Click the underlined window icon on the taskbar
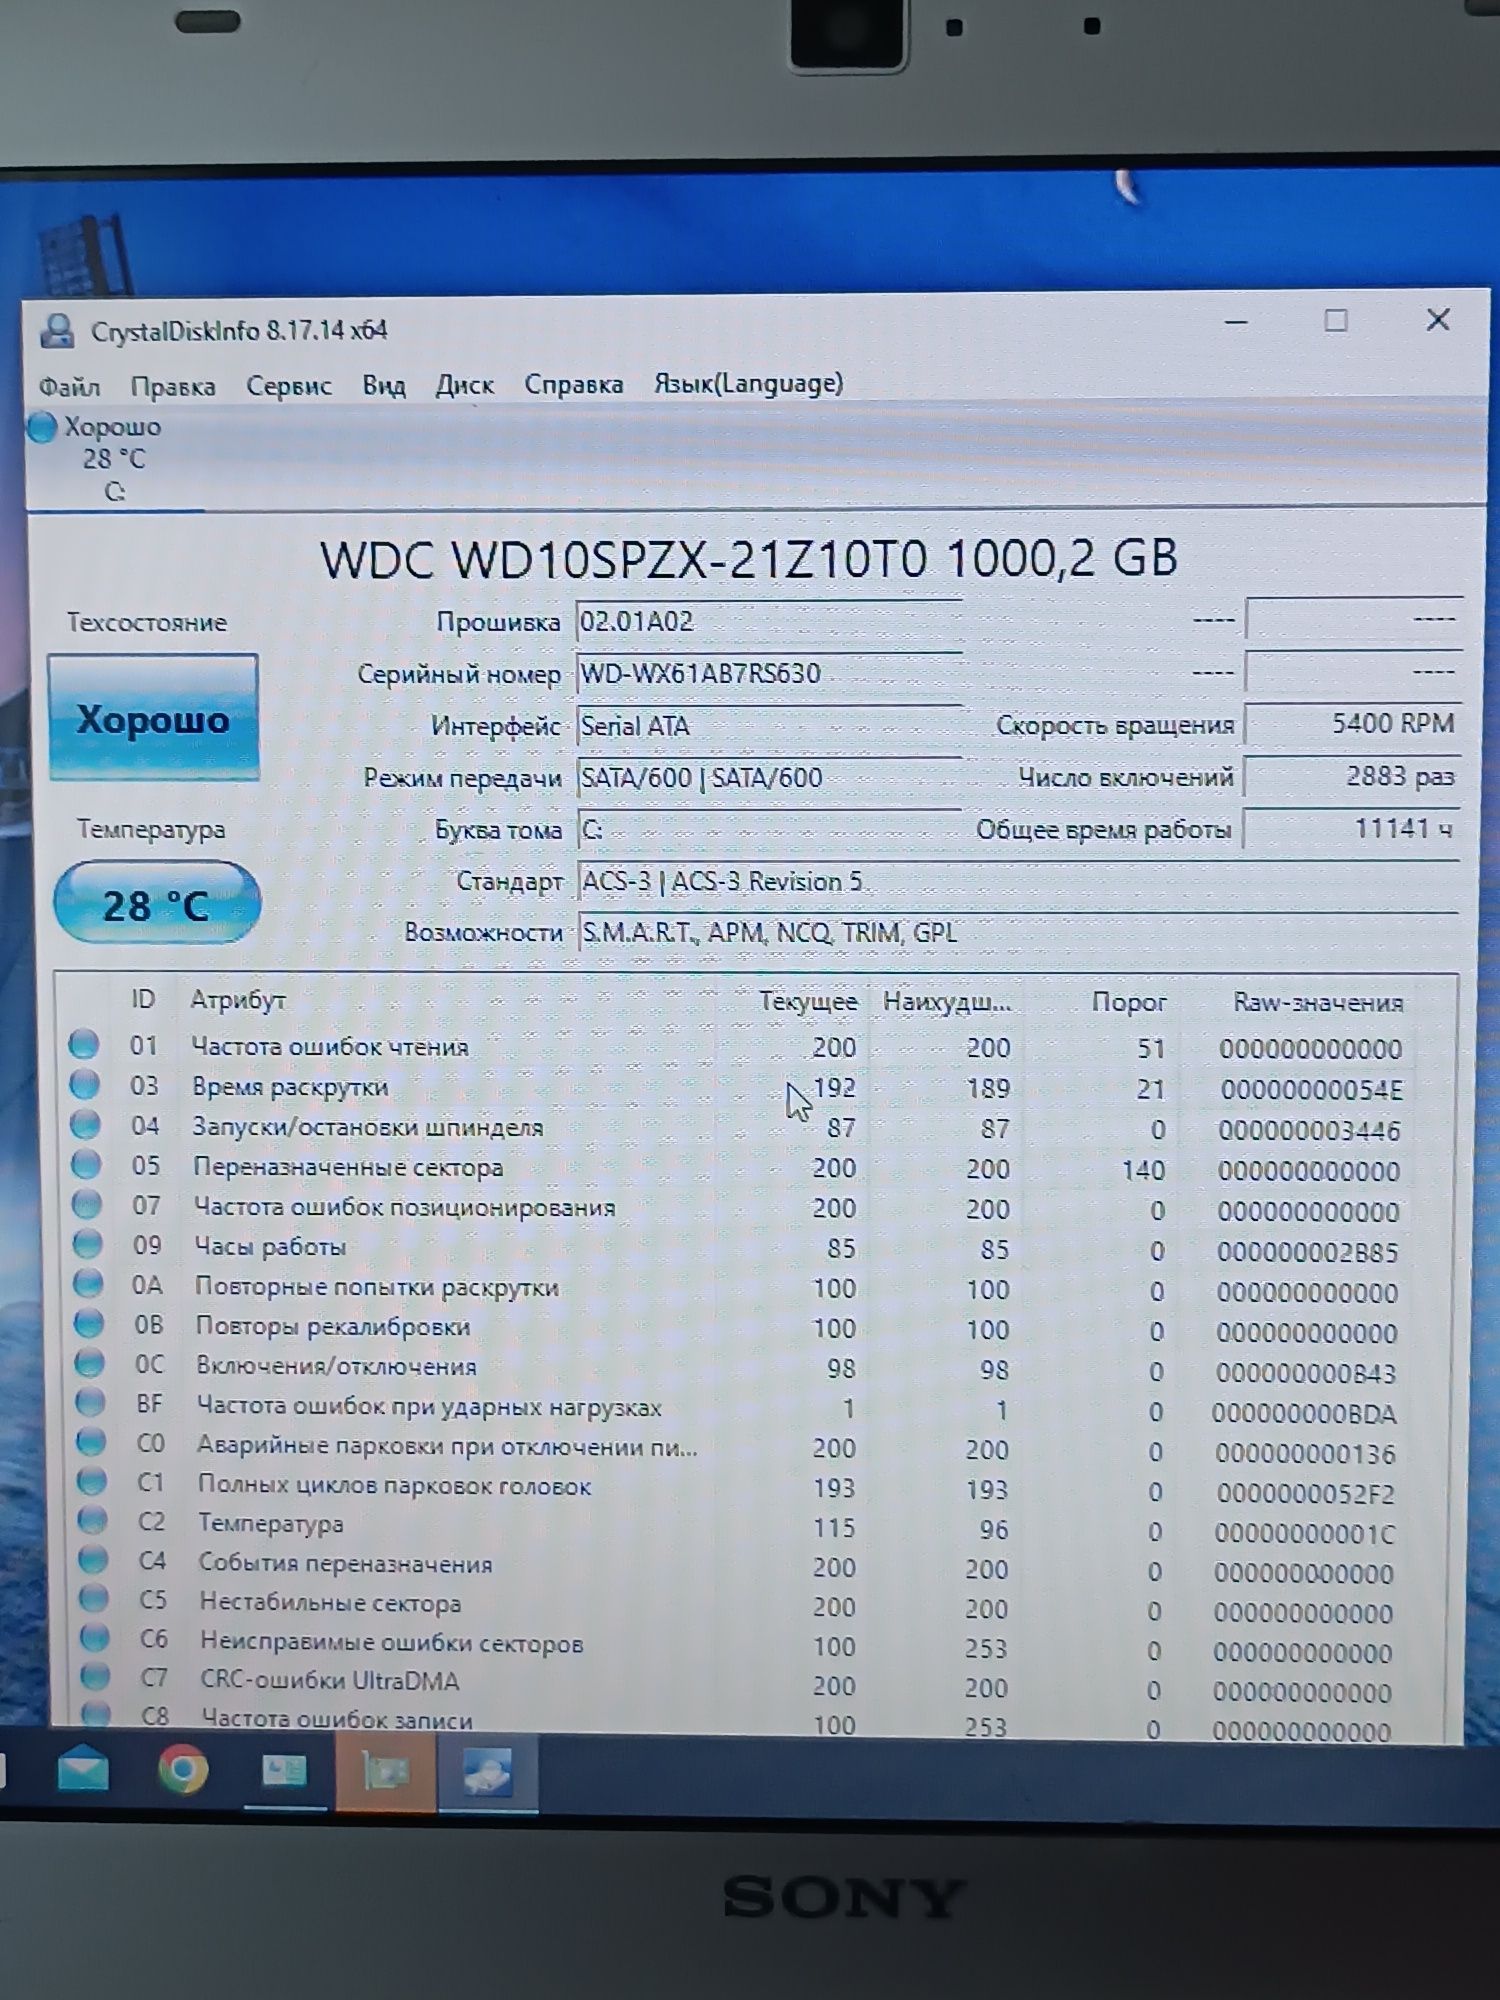This screenshot has width=1500, height=2000. click(x=284, y=1773)
